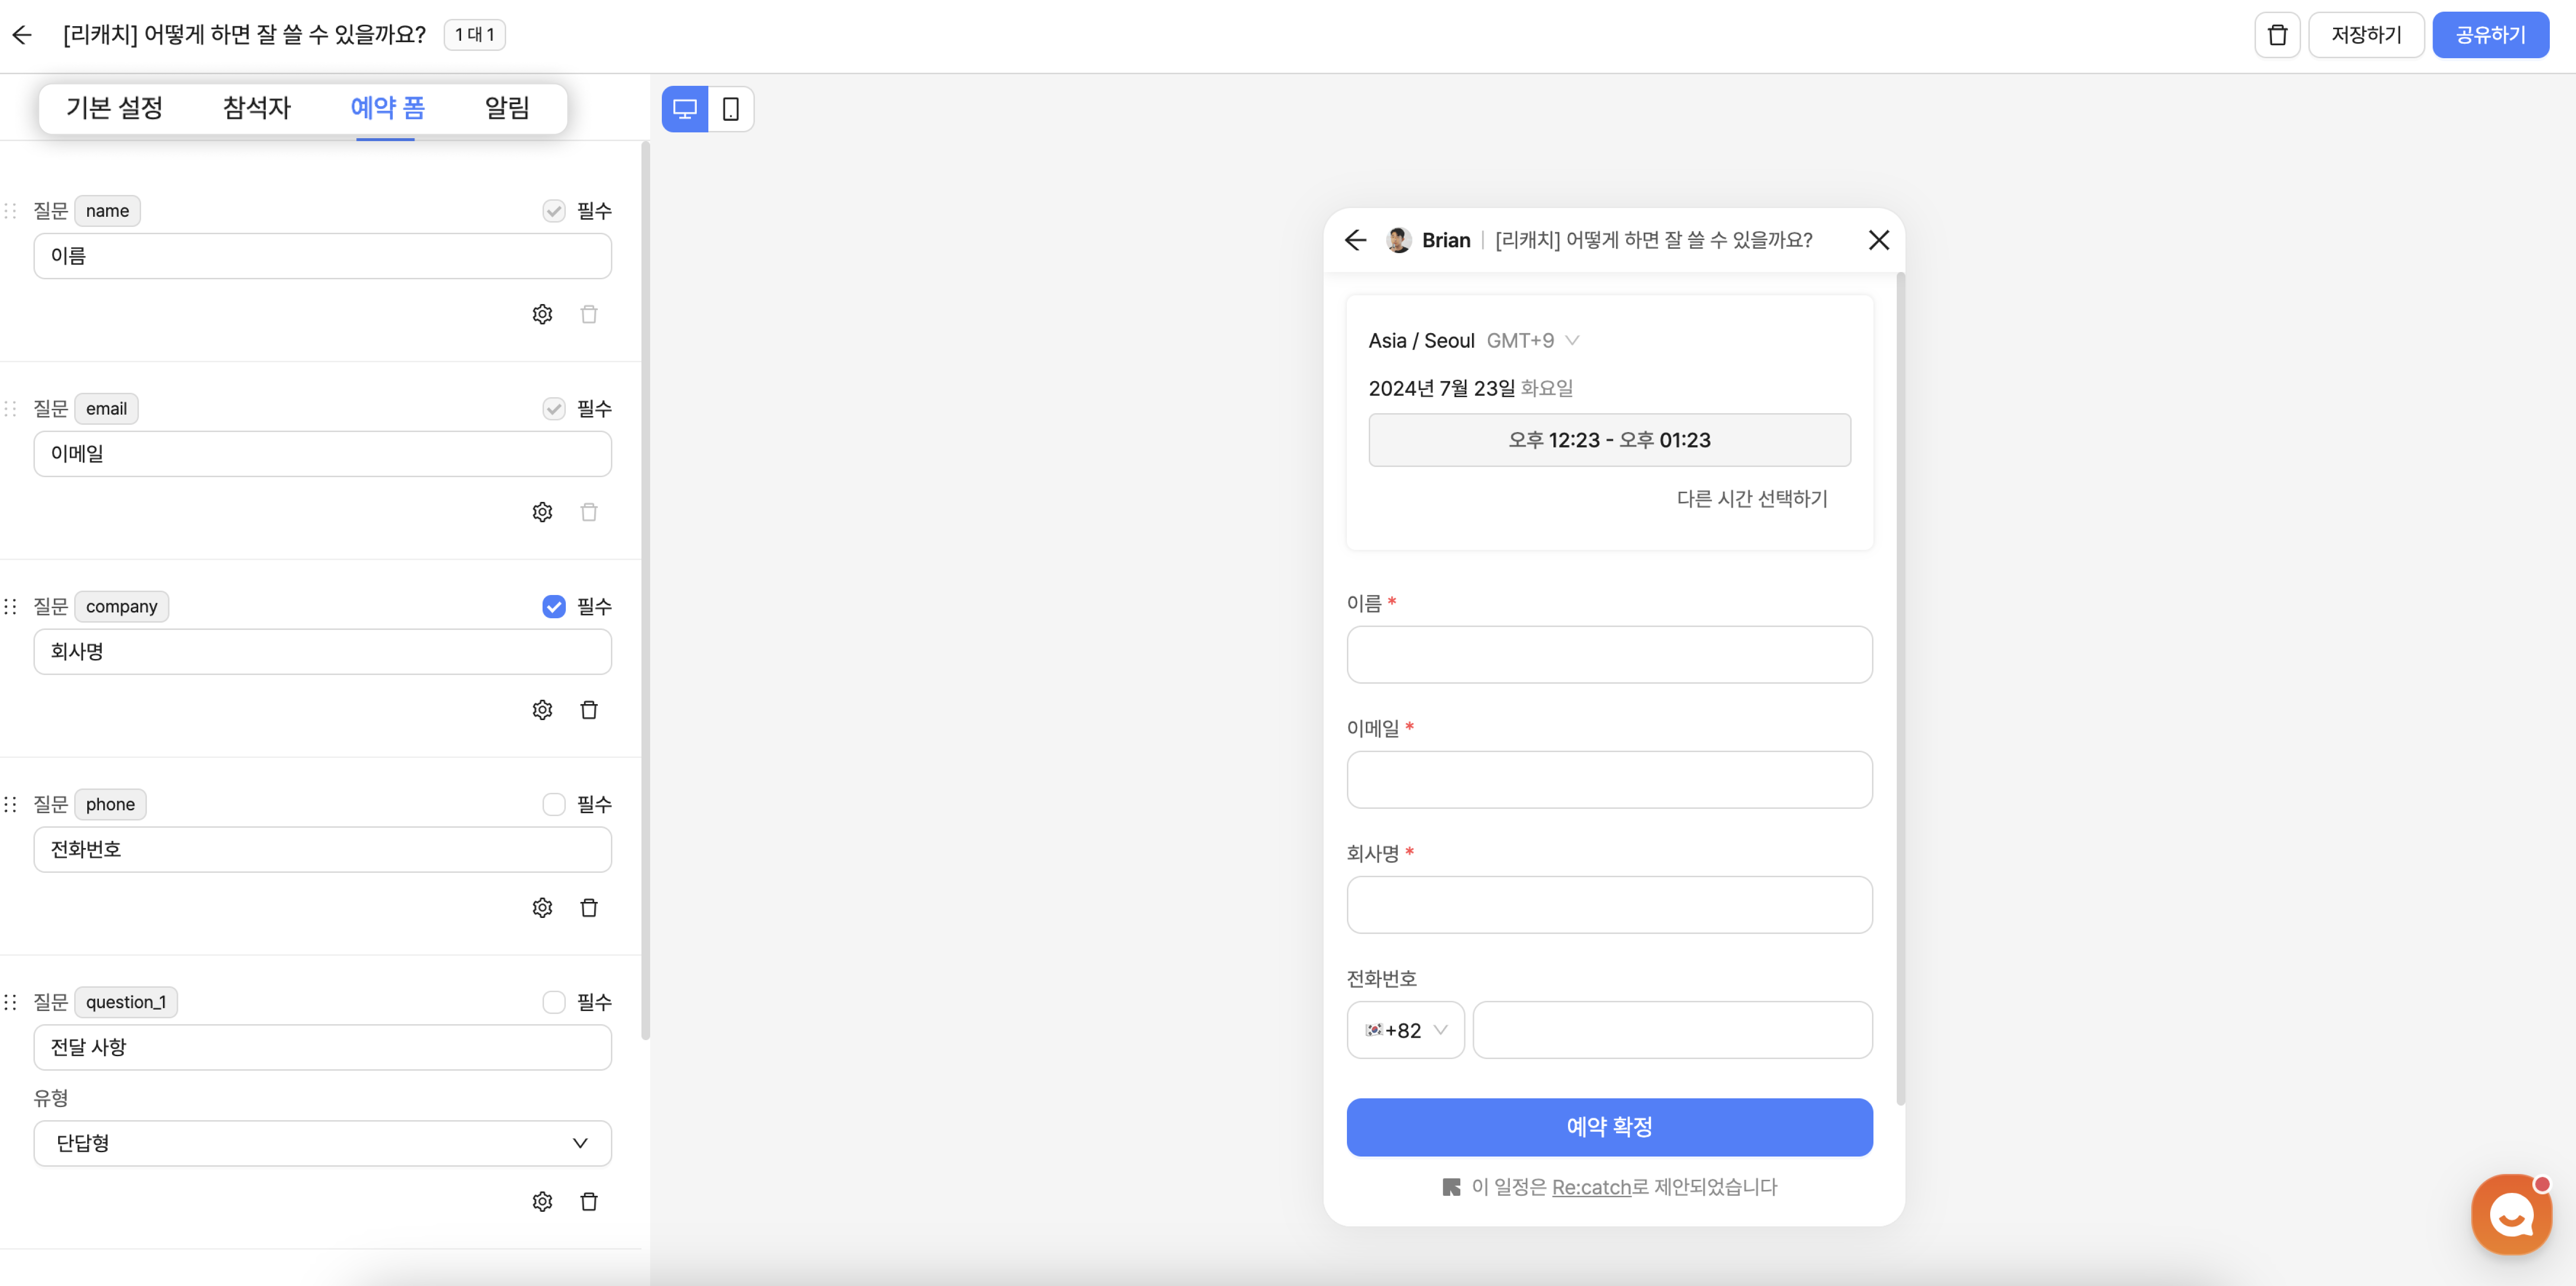Image resolution: width=2576 pixels, height=1286 pixels.
Task: Delete the phone question
Action: [x=589, y=908]
